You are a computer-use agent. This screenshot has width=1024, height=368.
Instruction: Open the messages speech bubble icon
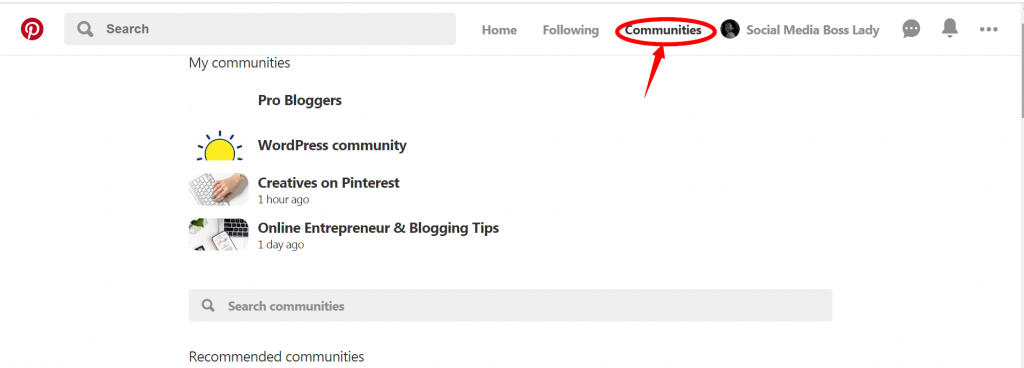click(911, 29)
